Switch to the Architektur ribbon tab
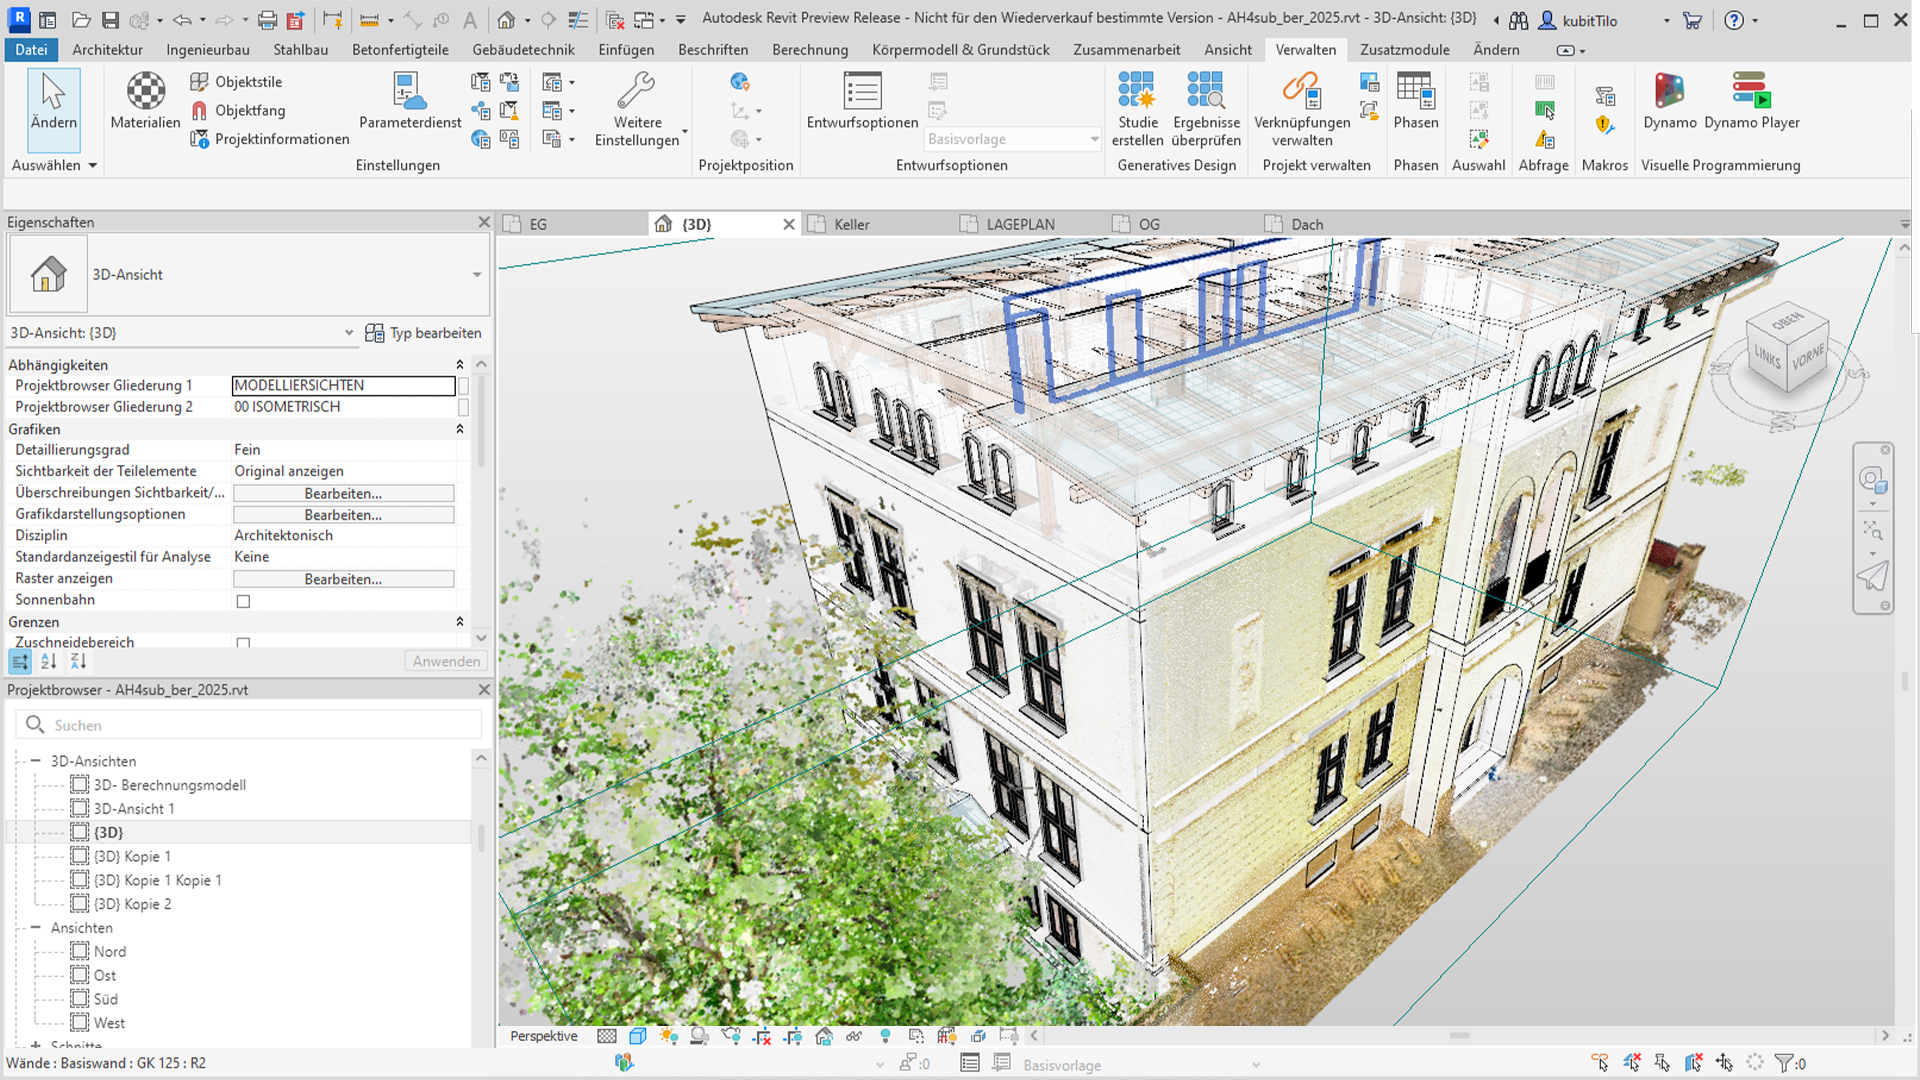Image resolution: width=1920 pixels, height=1080 pixels. coord(107,49)
